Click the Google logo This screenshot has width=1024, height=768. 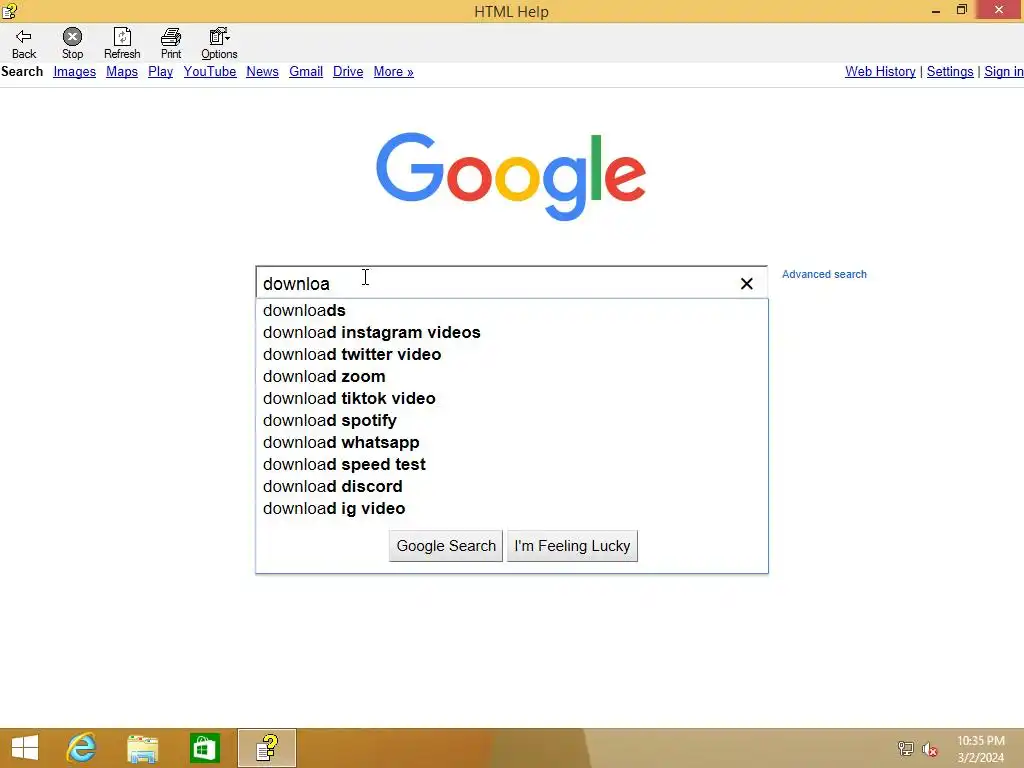[x=511, y=176]
